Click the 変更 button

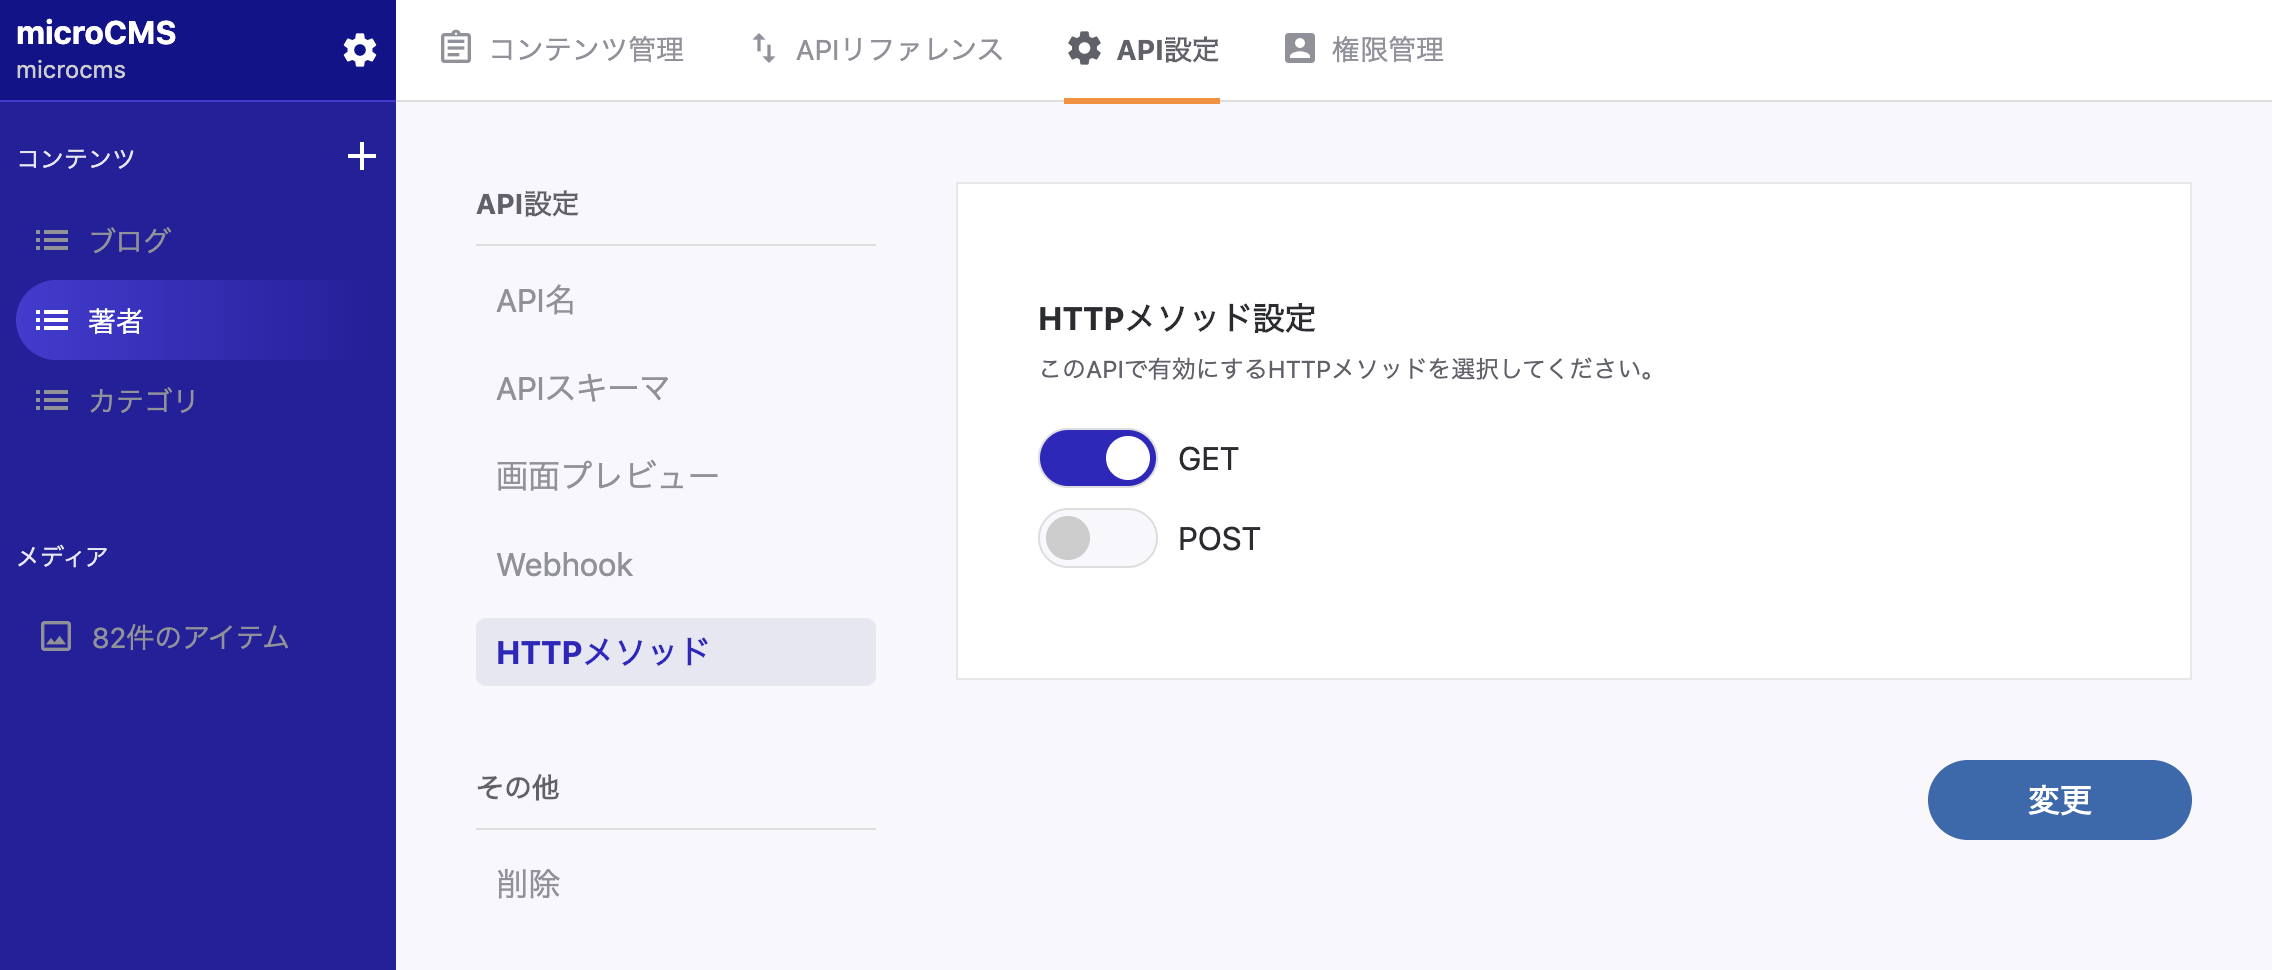click(x=2059, y=800)
